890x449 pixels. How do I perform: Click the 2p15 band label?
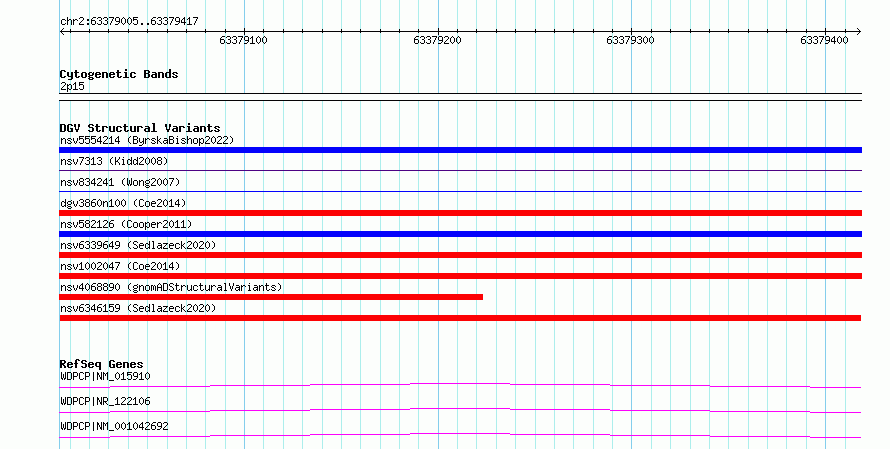(72, 86)
